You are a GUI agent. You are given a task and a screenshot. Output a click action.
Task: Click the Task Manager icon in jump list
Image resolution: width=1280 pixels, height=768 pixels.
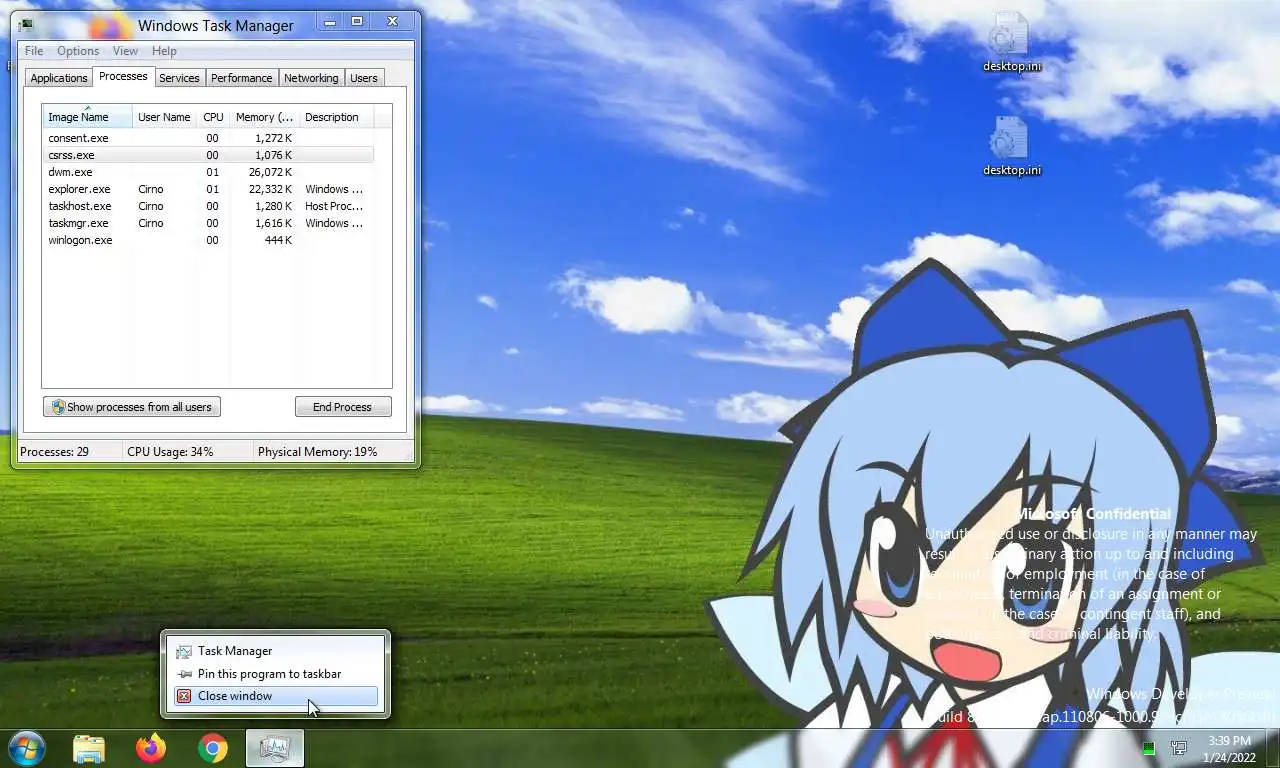[184, 651]
